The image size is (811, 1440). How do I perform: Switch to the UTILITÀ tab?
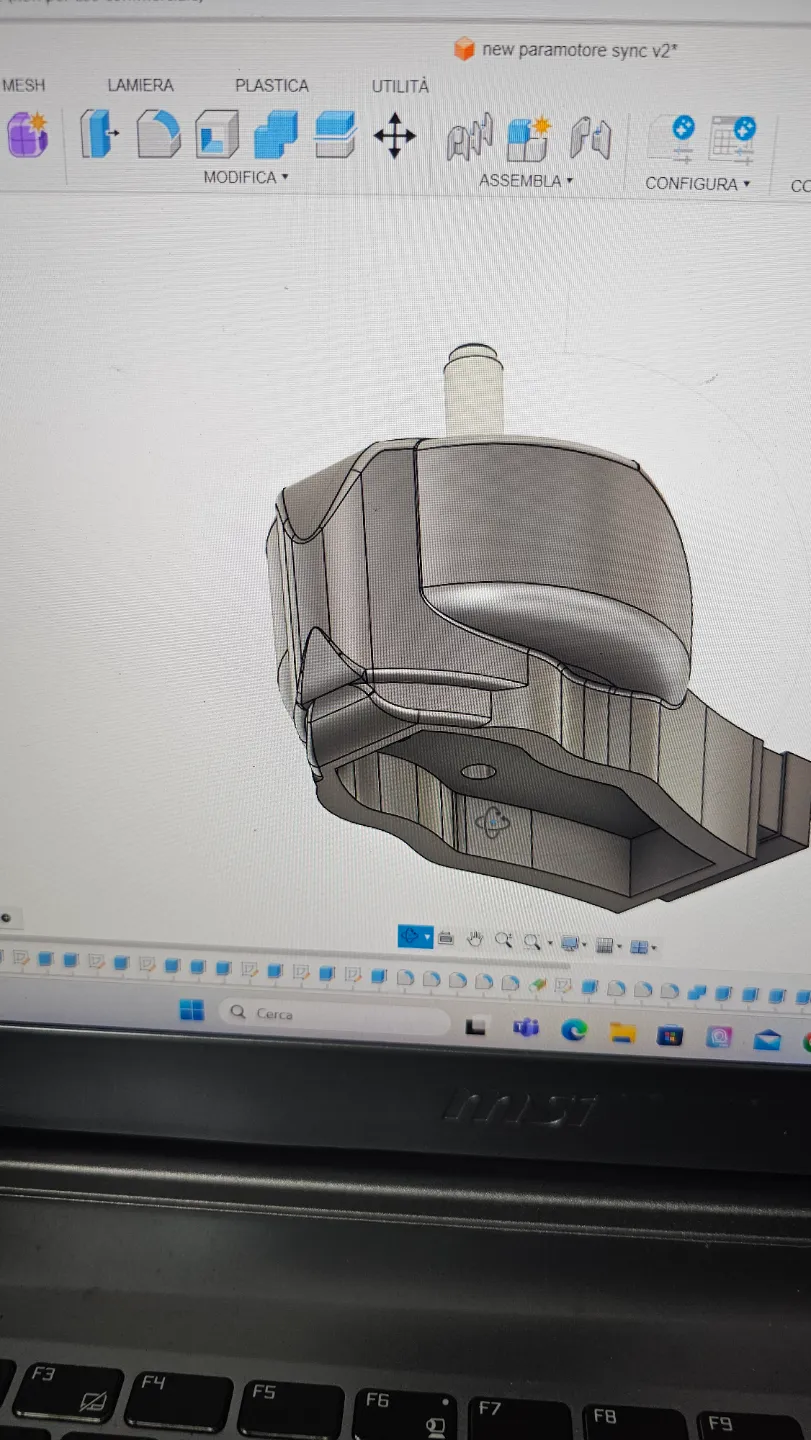(x=400, y=86)
